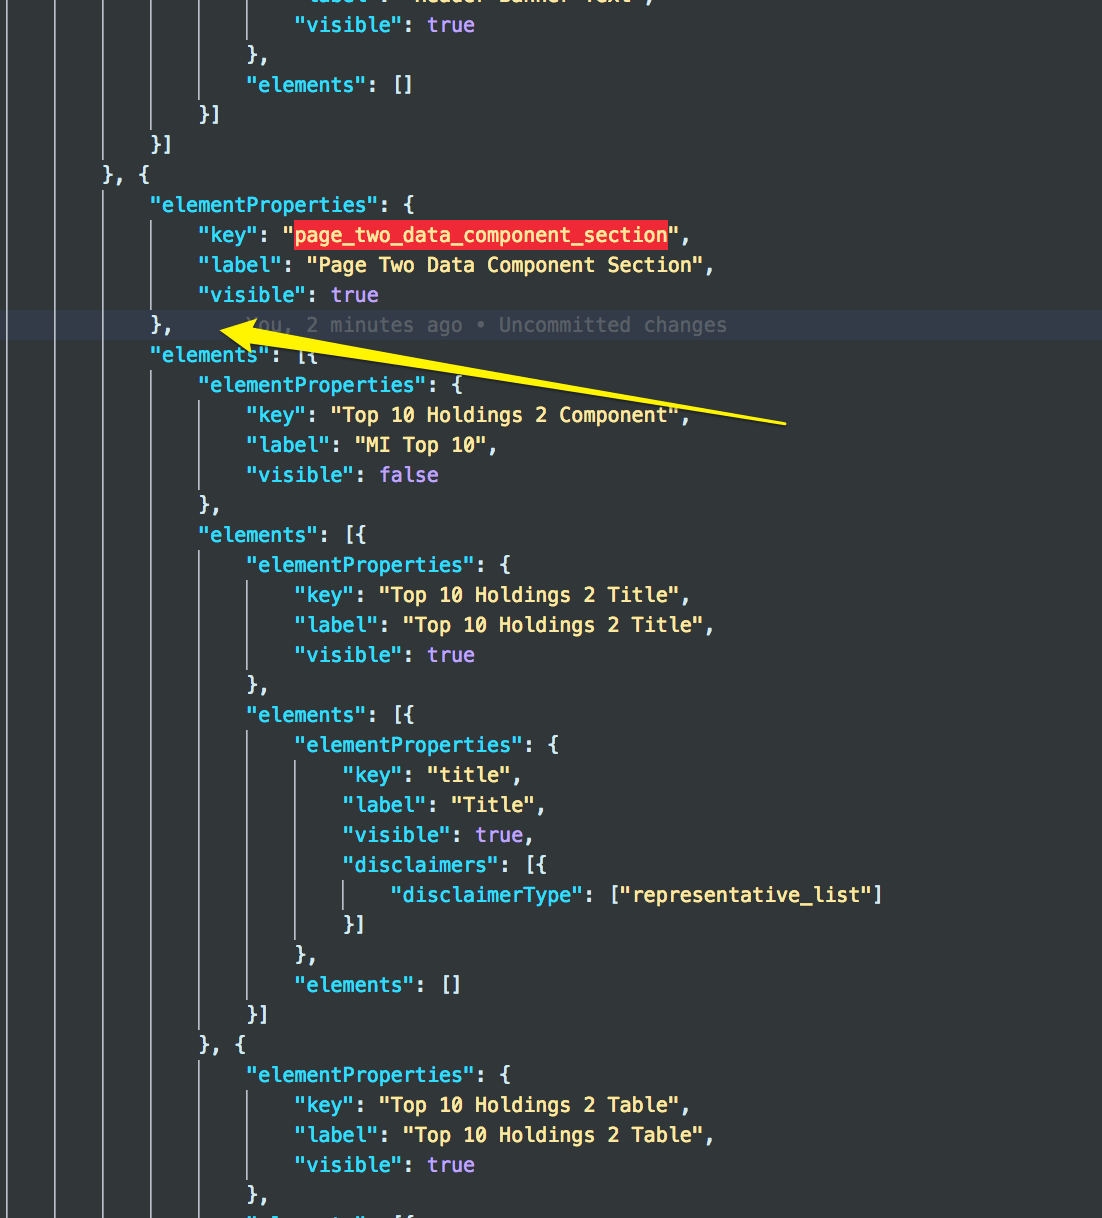Click the visible true under Holdings 2 Table label
This screenshot has height=1218, width=1102.
click(451, 1165)
